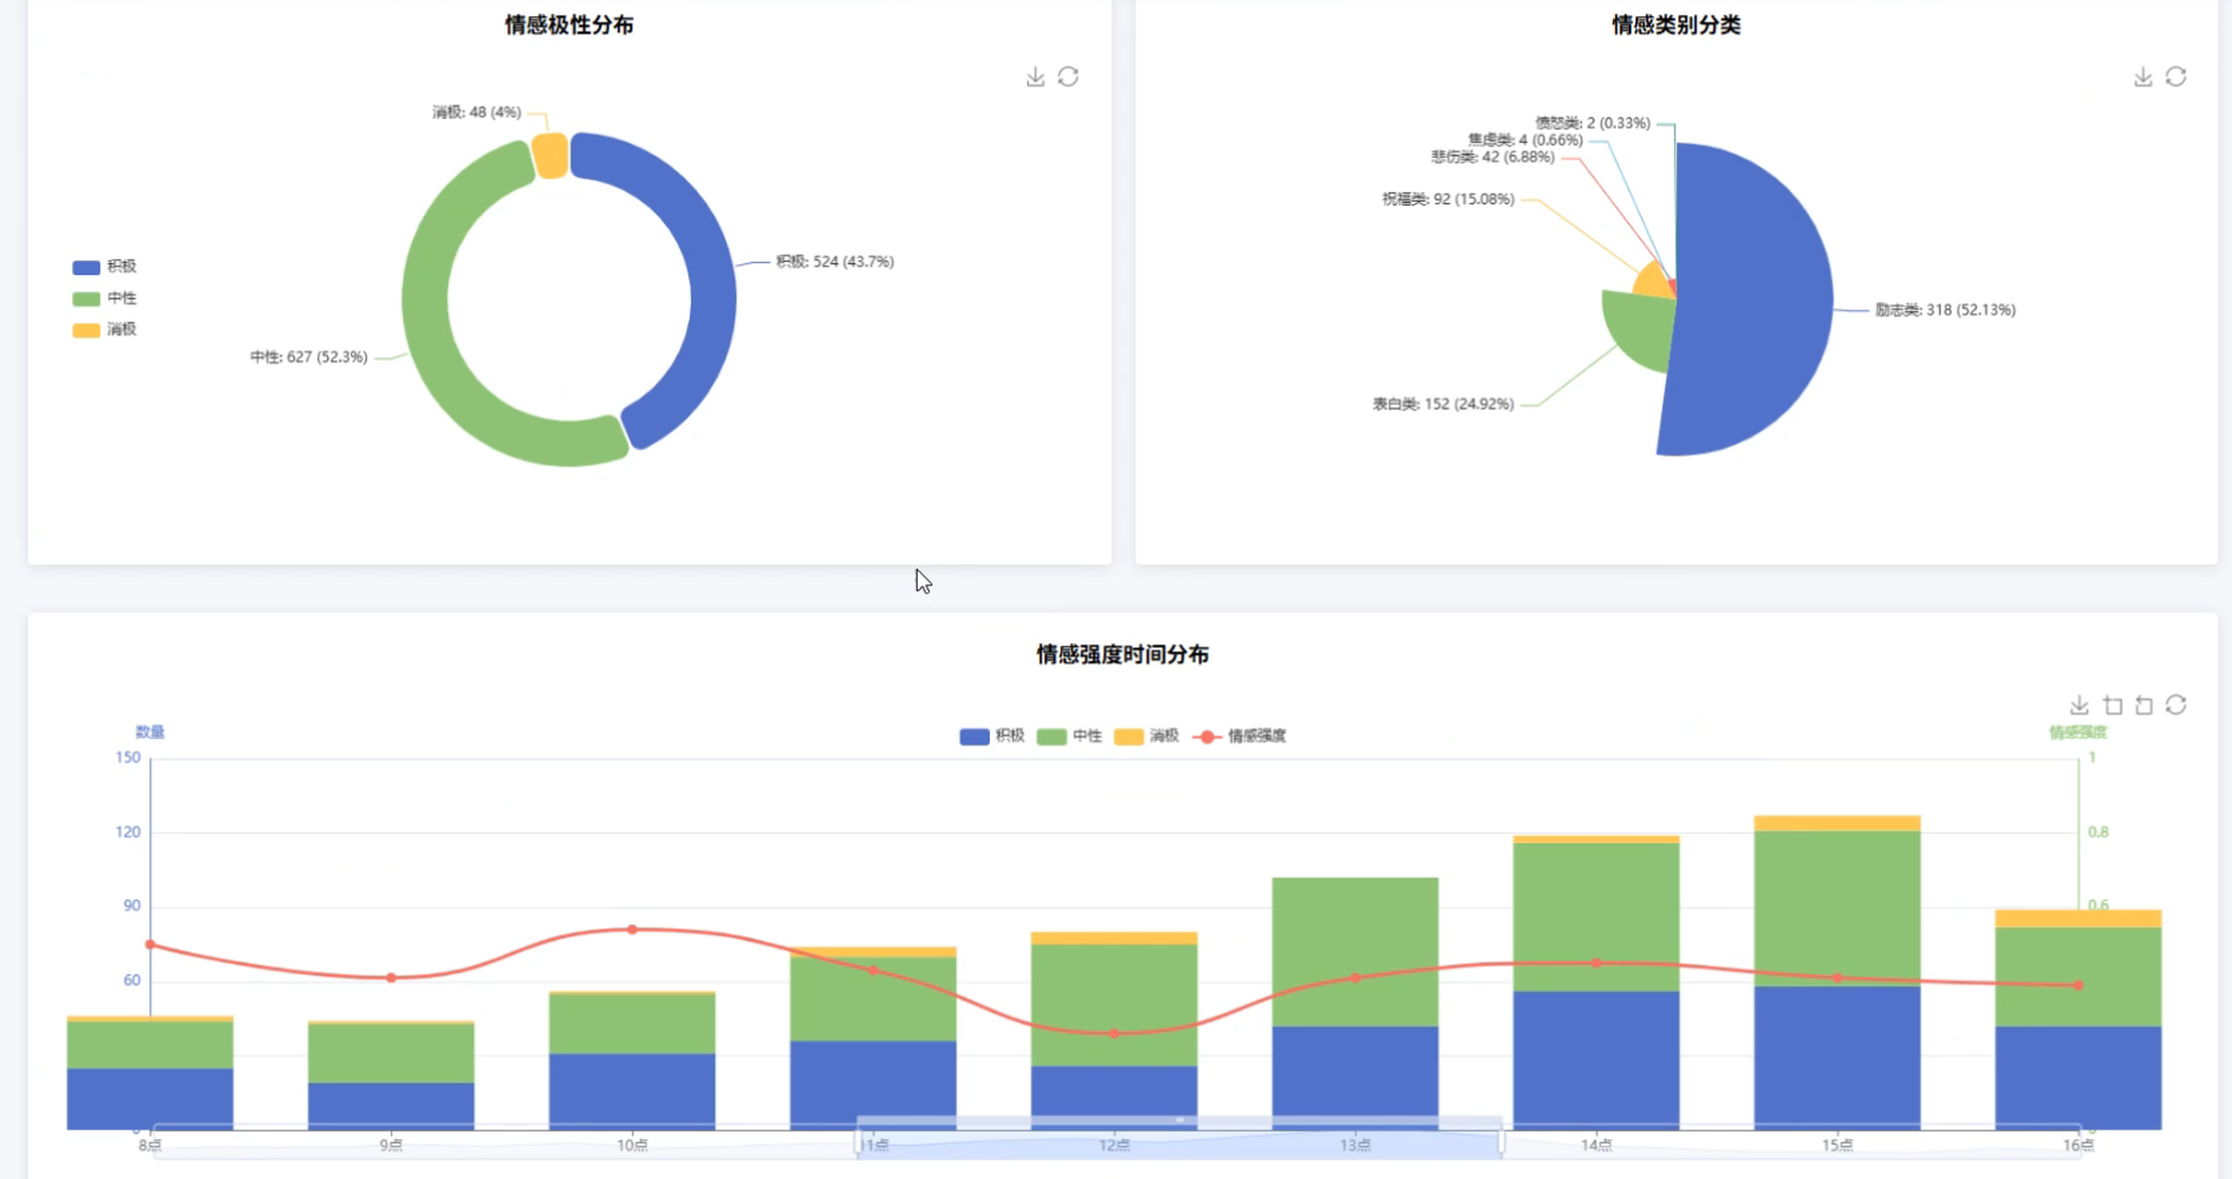Screen dimensions: 2232x1179
Task: Save the 情感类别分类 pie chart as image
Action: pos(2142,77)
